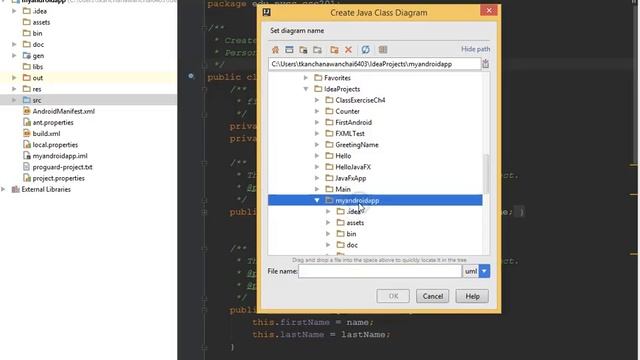Click the directory path text field
This screenshot has width=640, height=360.
375,64
